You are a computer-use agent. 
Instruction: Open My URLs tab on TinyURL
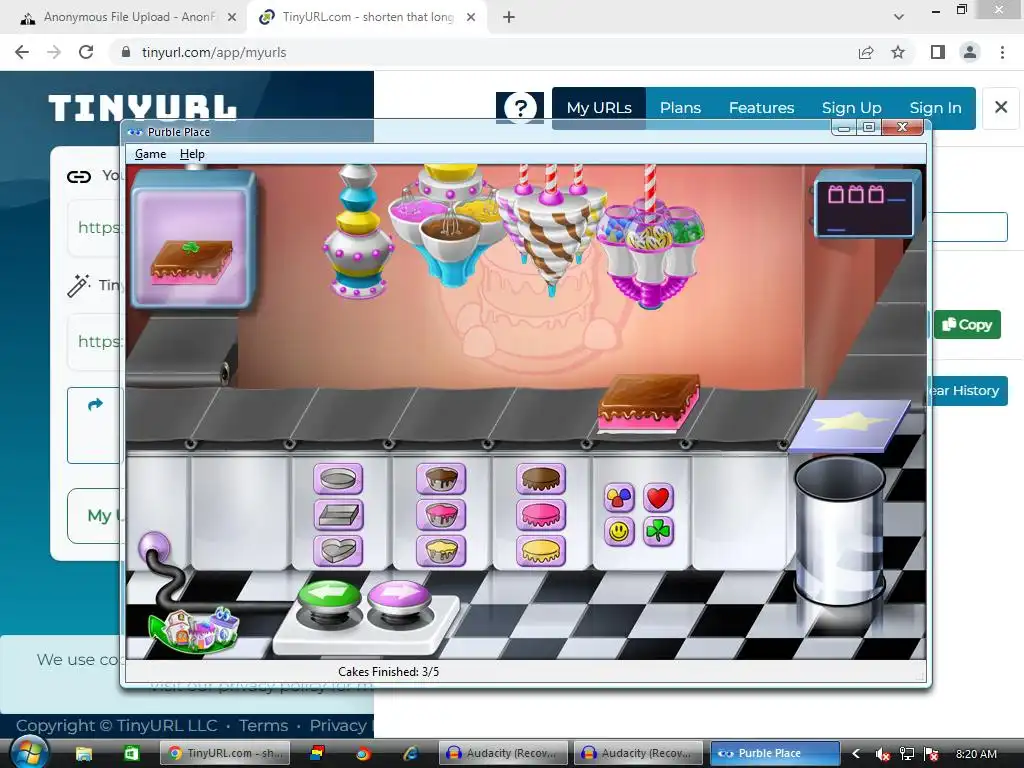click(x=599, y=108)
